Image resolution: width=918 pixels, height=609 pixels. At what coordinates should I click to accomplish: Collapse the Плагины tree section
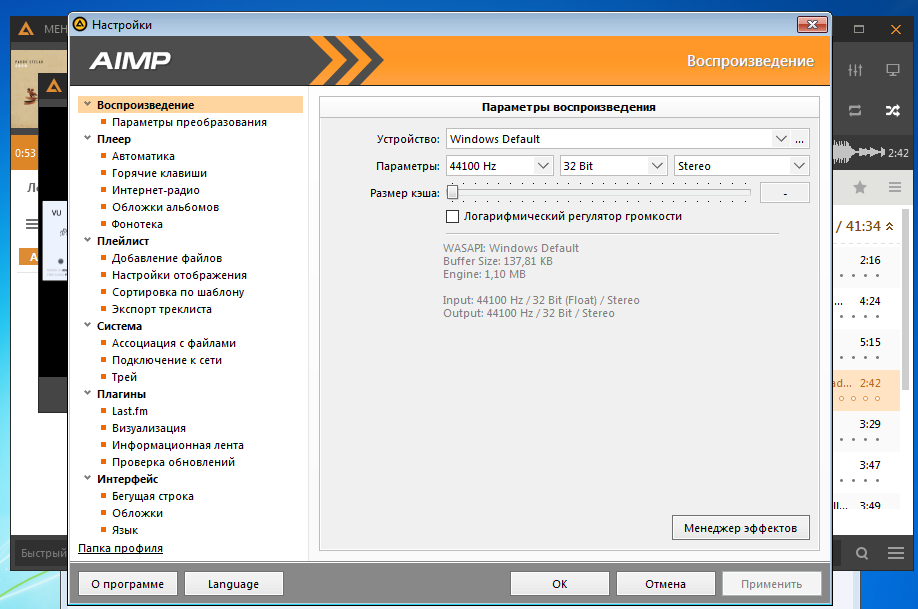pos(87,393)
